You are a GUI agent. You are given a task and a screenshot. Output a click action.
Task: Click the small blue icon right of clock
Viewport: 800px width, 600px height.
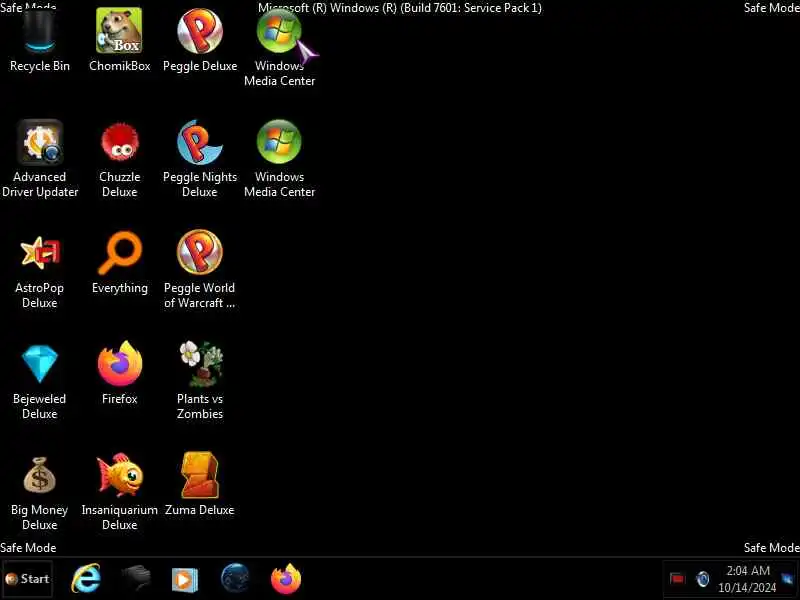tap(787, 579)
